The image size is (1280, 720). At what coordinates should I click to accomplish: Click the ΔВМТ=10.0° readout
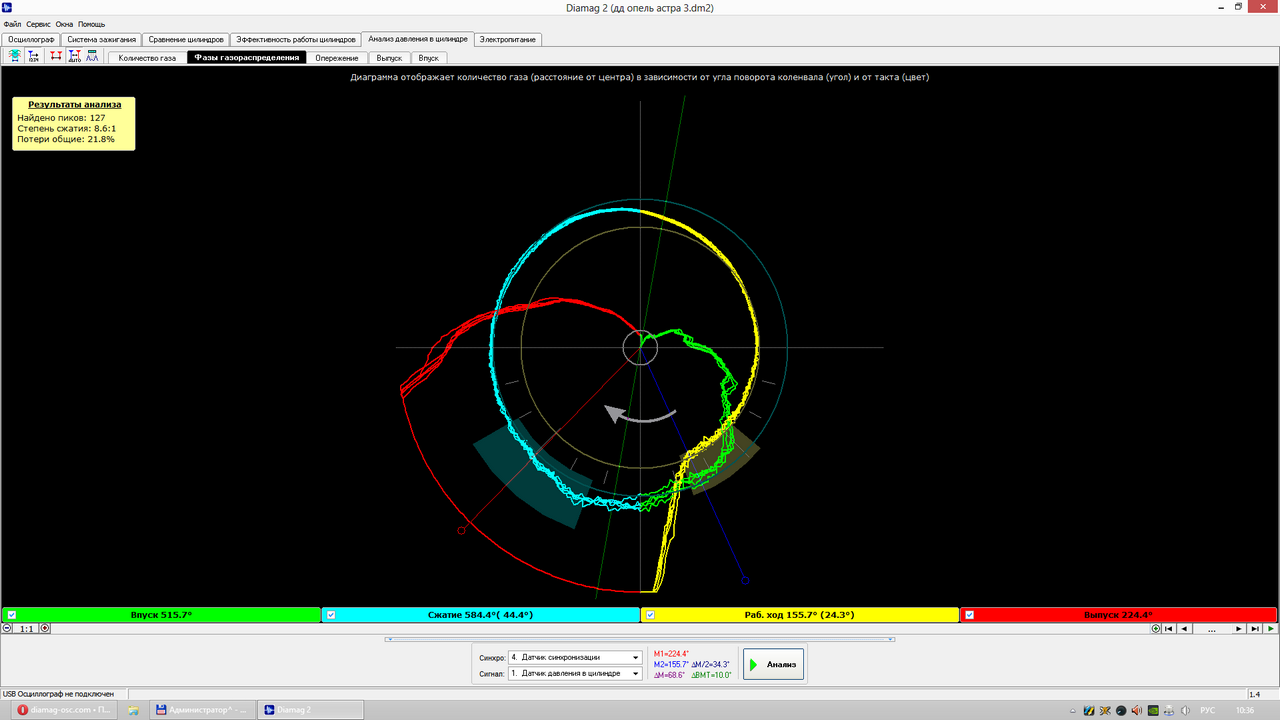tap(711, 675)
